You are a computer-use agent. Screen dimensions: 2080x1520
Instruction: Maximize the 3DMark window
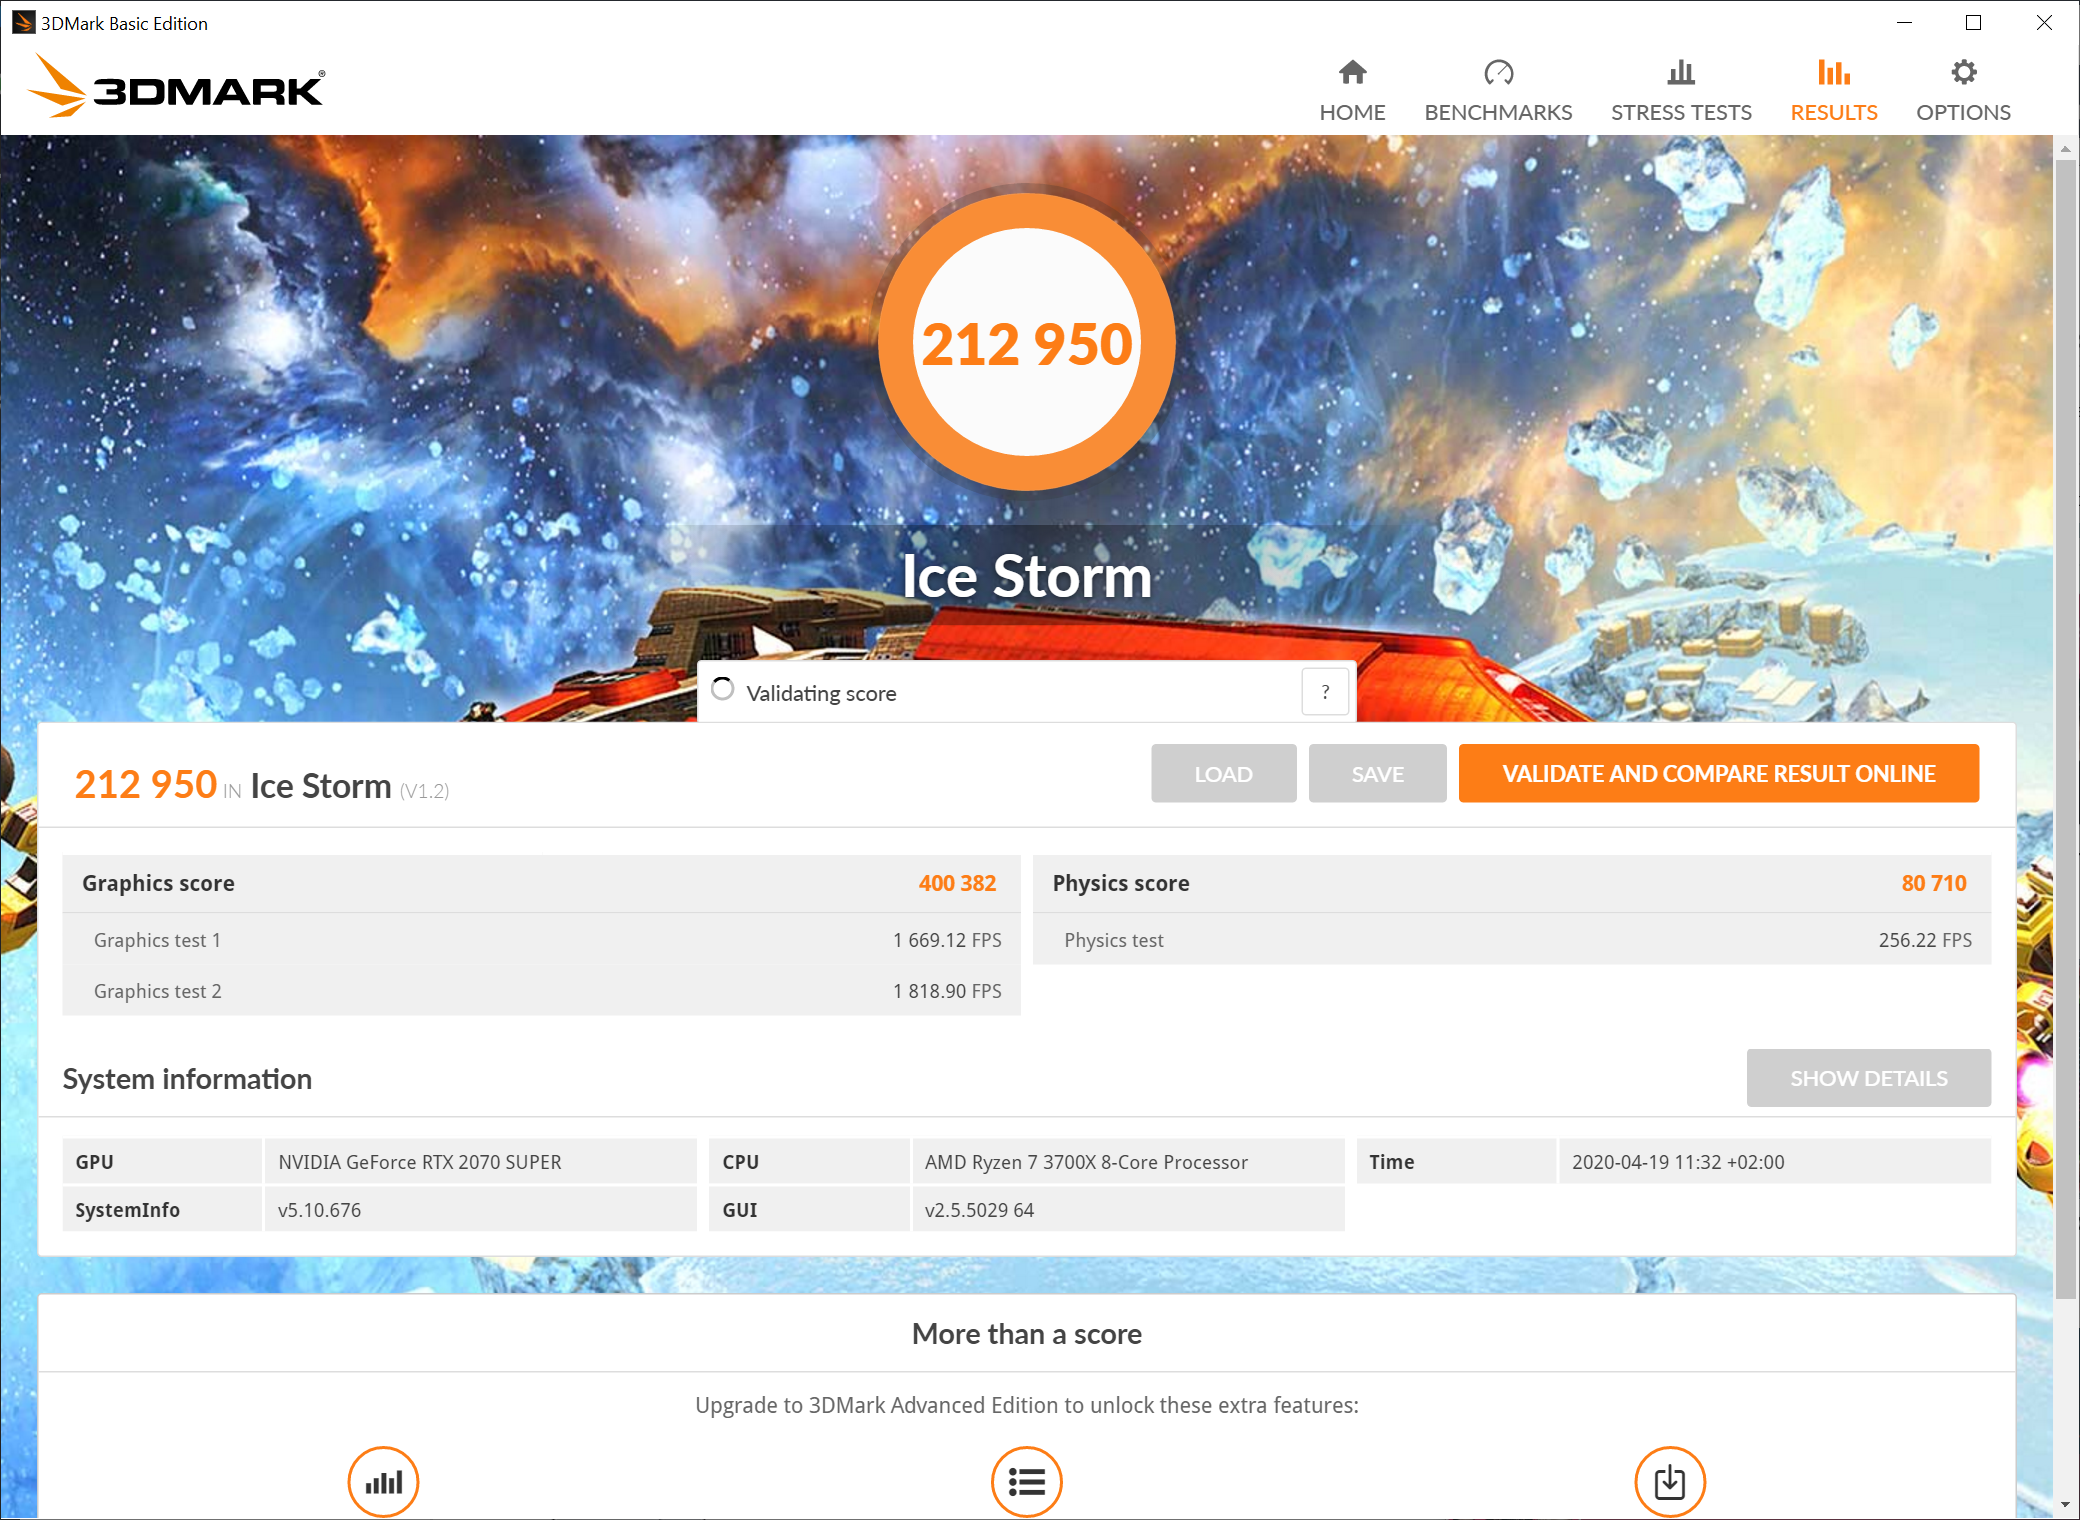click(x=1973, y=22)
